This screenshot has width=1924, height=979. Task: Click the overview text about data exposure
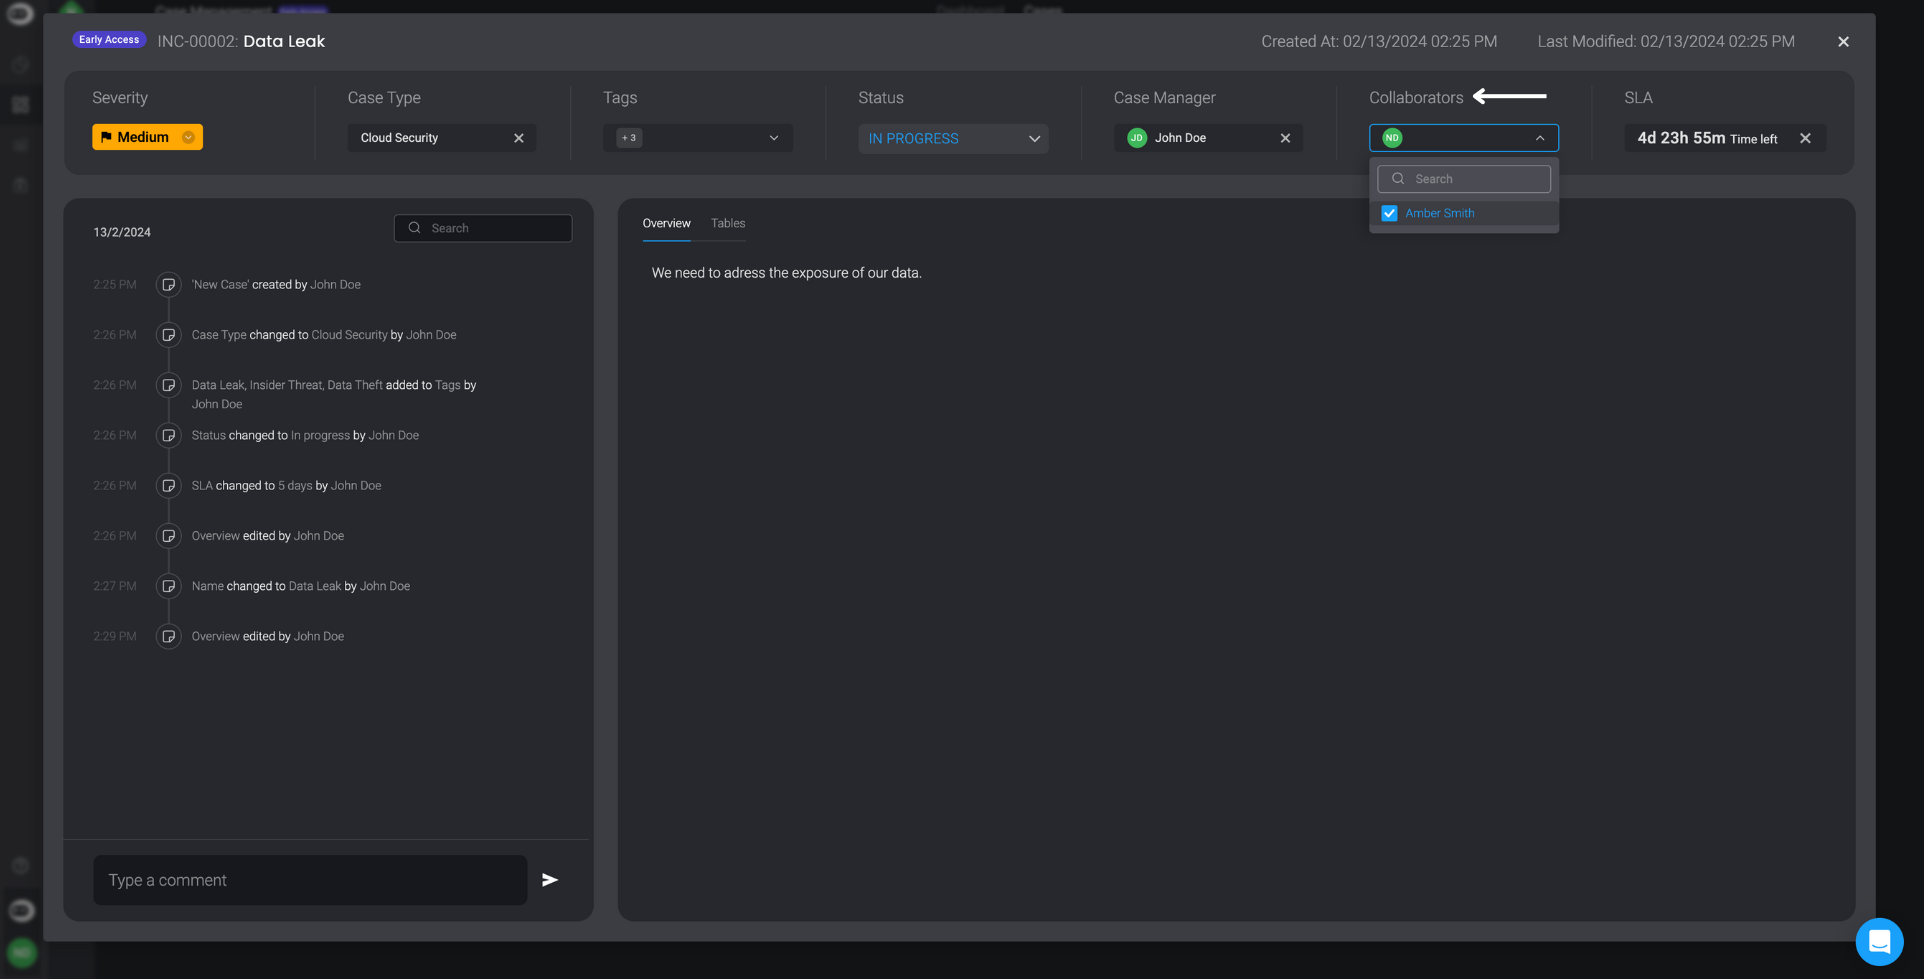point(786,273)
